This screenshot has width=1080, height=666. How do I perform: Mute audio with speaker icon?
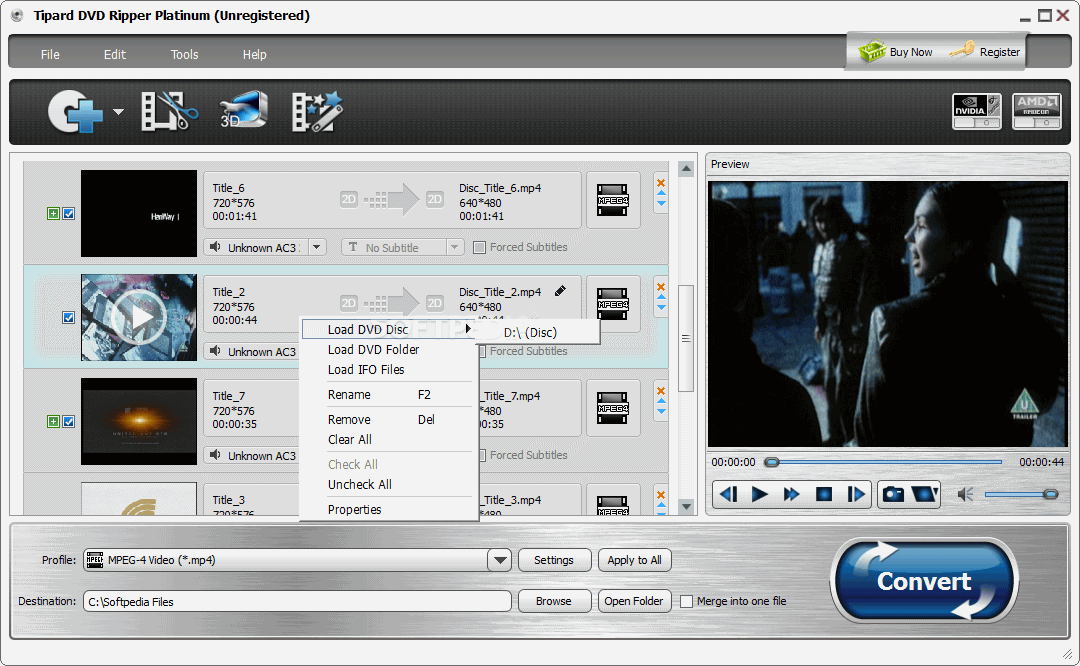966,494
